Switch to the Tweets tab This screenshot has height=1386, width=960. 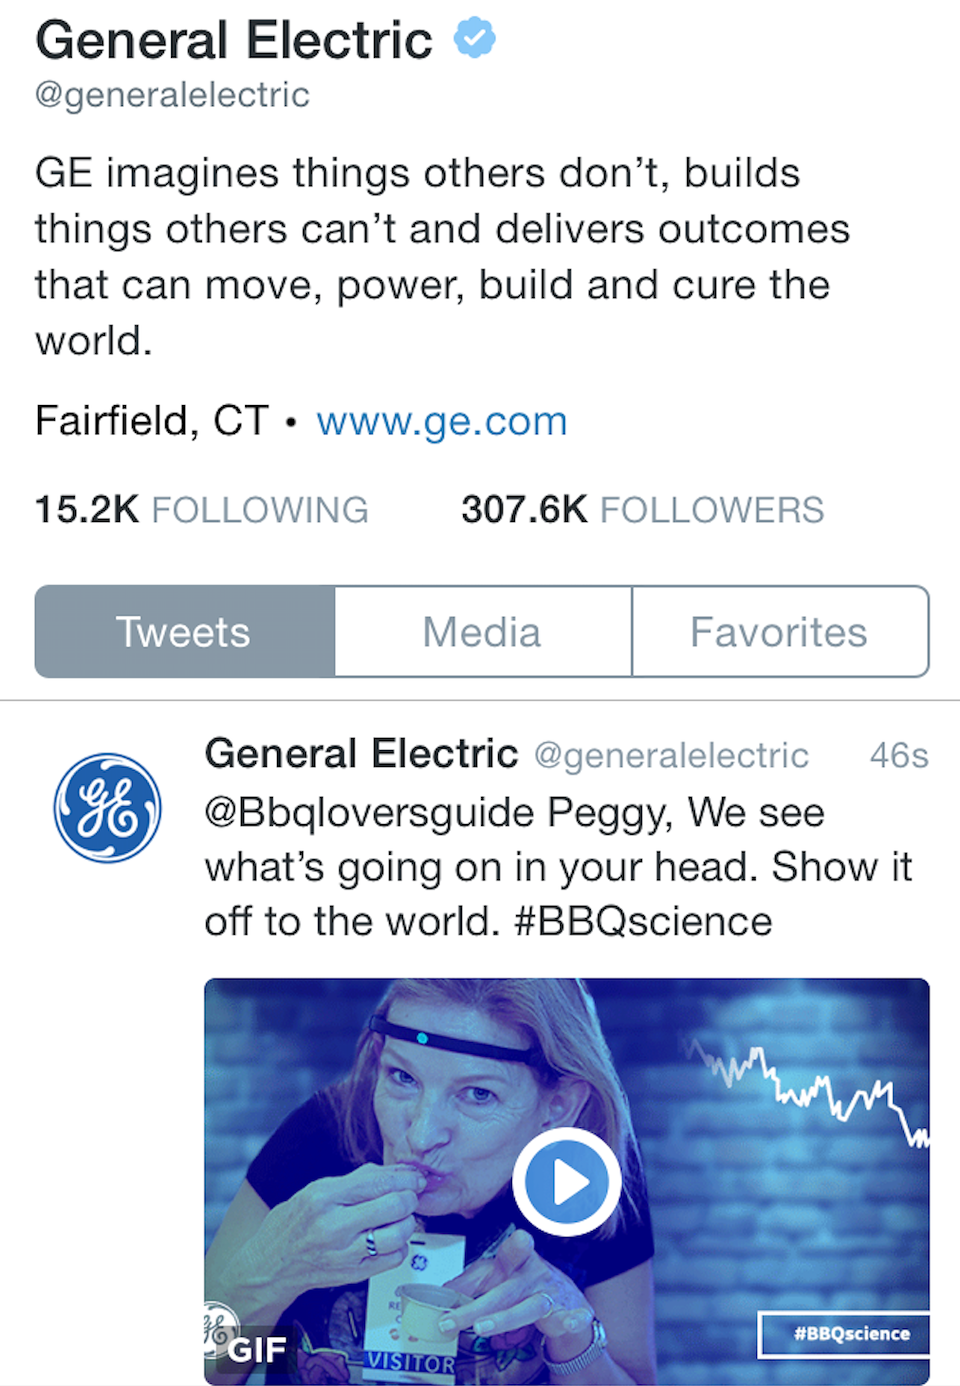pos(184,632)
